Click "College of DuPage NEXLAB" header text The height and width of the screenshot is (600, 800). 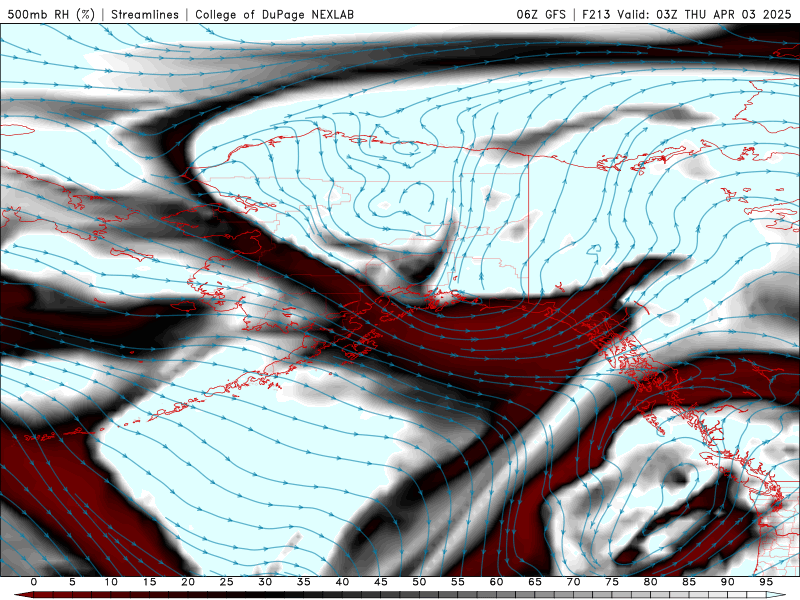tap(274, 14)
